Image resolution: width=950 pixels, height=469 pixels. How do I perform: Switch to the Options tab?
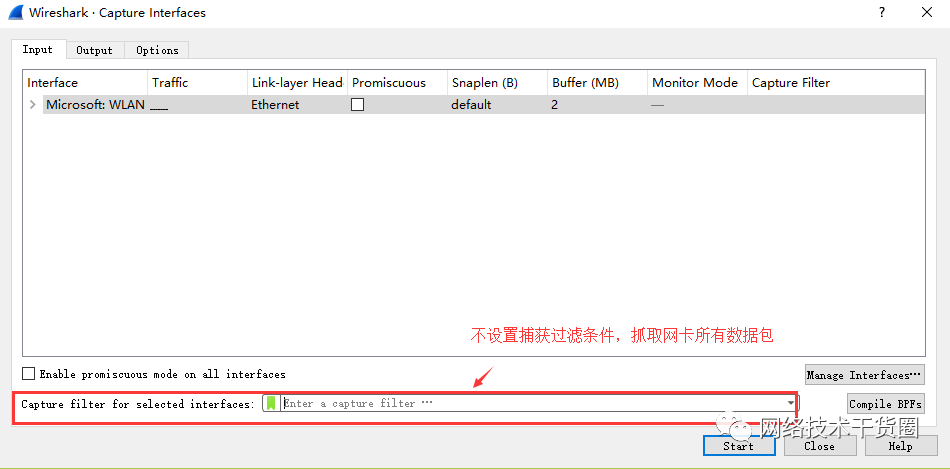point(157,50)
